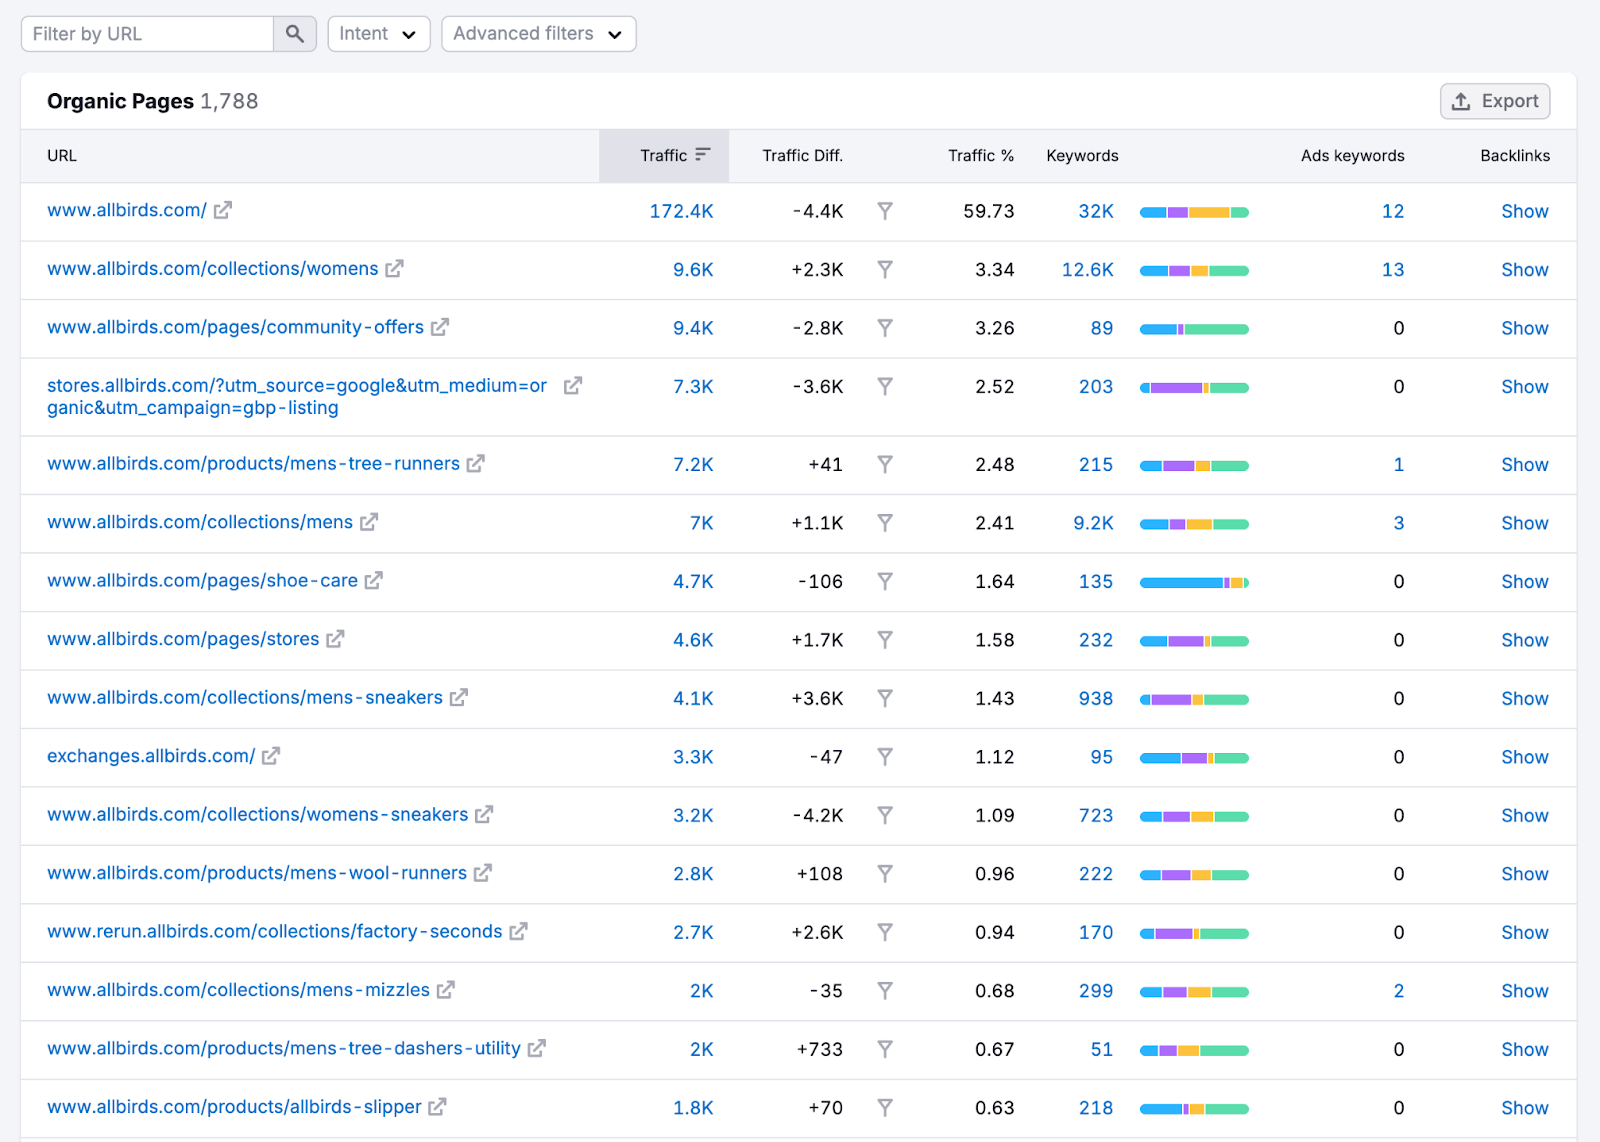Open the Intent dropdown
Image resolution: width=1600 pixels, height=1142 pixels.
pos(378,33)
